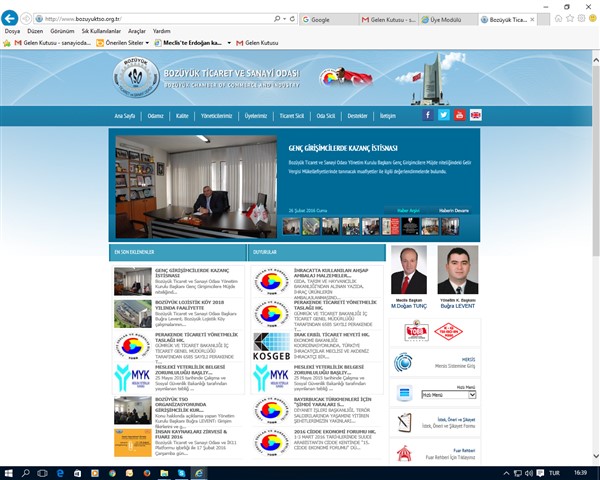Click the İstek, Öneri ve Şikayet clipboard icon
The width and height of the screenshot is (600, 480).
tap(404, 423)
